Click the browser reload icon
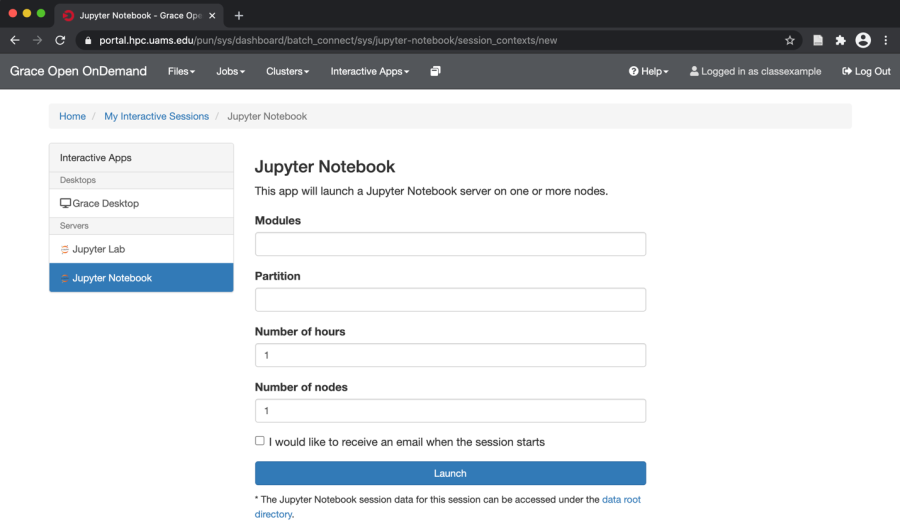 point(60,40)
